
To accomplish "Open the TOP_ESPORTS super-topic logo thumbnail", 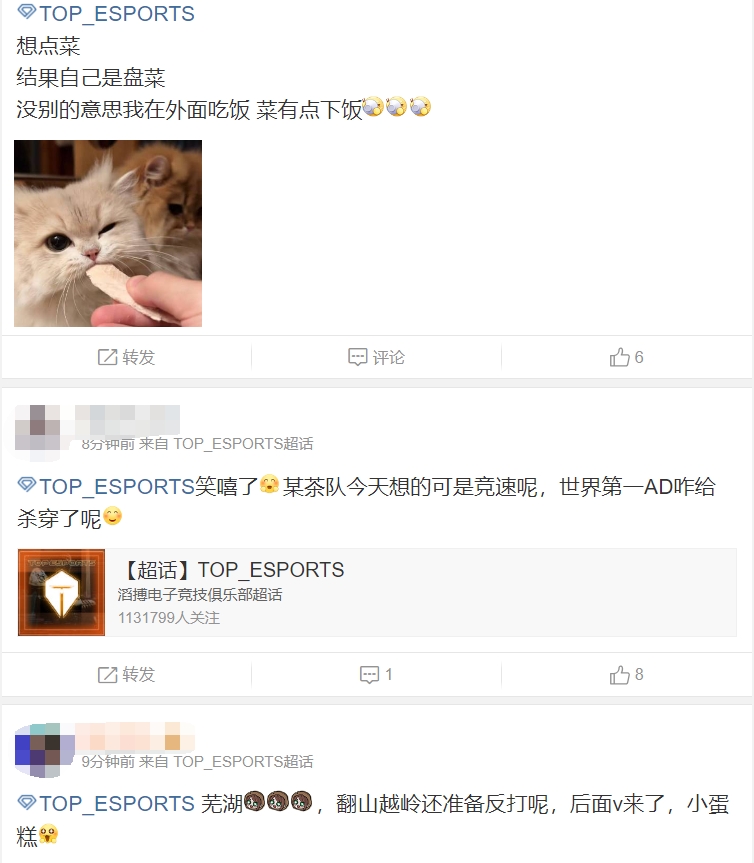I will click(61, 592).
